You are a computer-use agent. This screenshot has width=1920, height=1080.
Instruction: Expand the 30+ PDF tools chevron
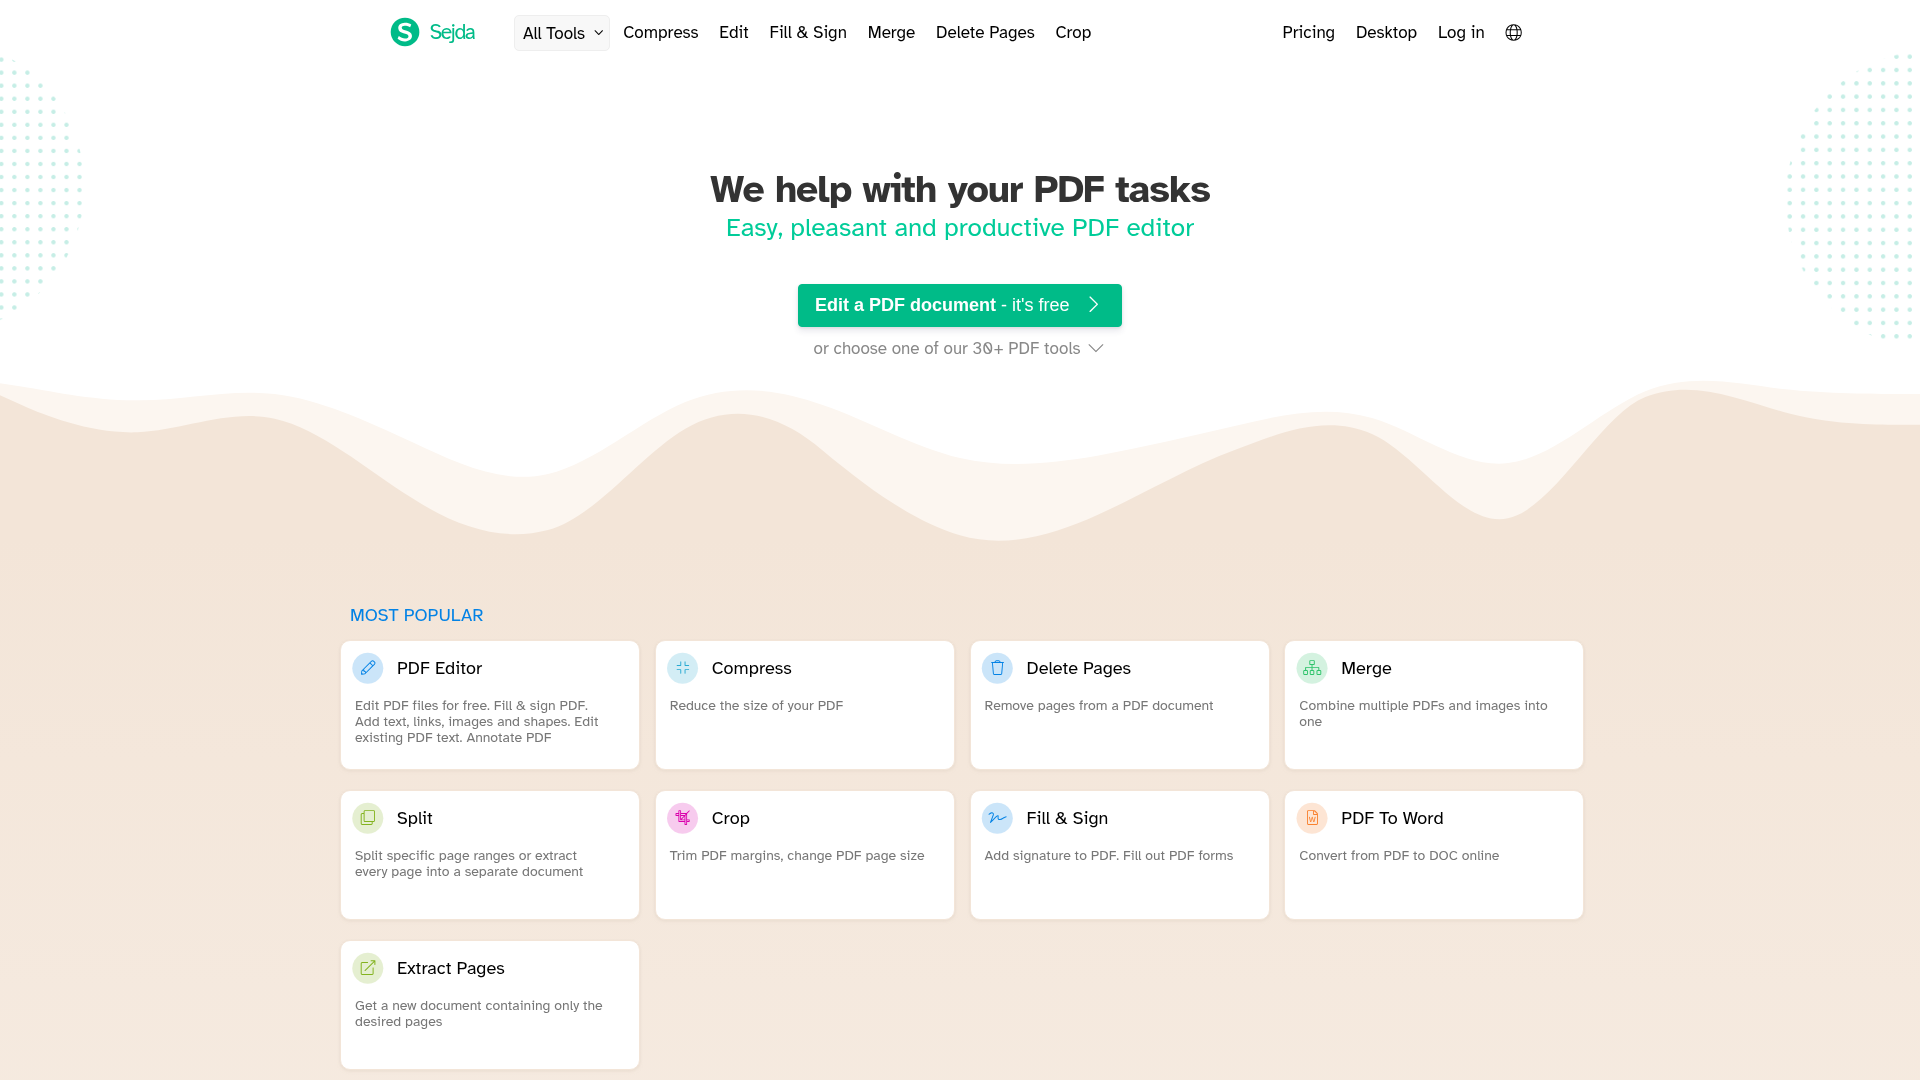[x=1096, y=348]
